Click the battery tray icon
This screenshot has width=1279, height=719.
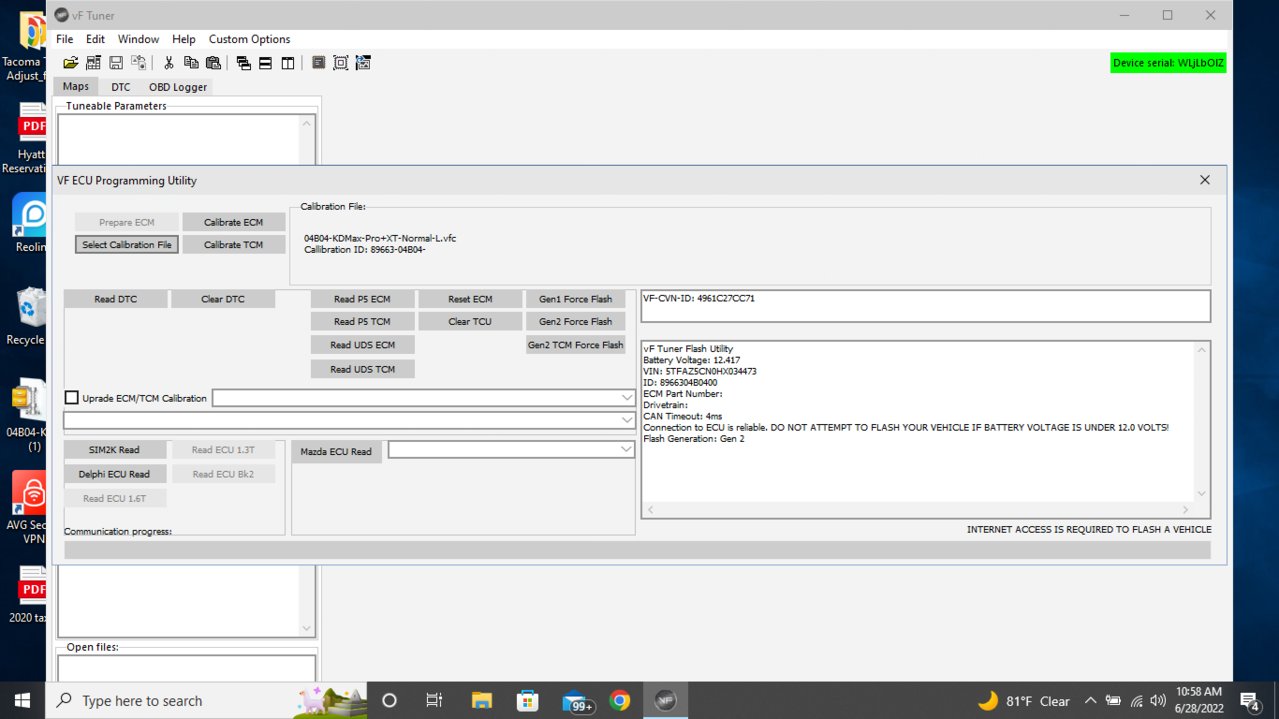pos(1112,700)
